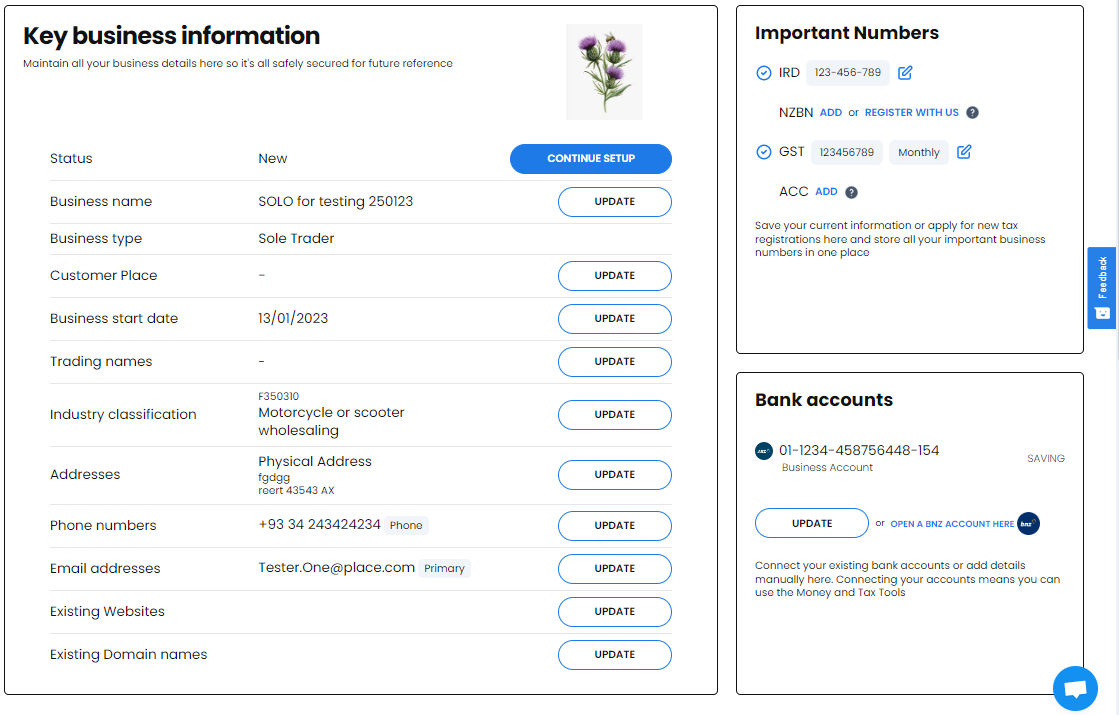
Task: Click Register With Us link
Action: [911, 113]
